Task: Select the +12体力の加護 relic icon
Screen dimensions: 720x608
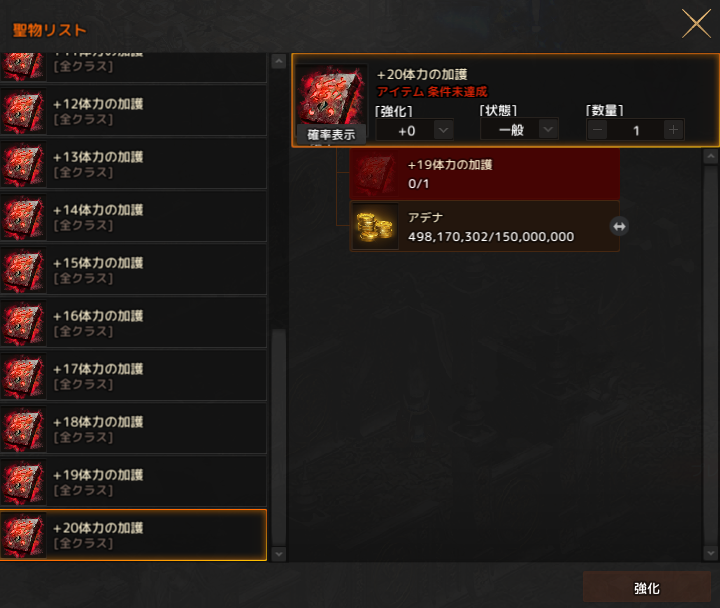Action: pyautogui.click(x=23, y=111)
